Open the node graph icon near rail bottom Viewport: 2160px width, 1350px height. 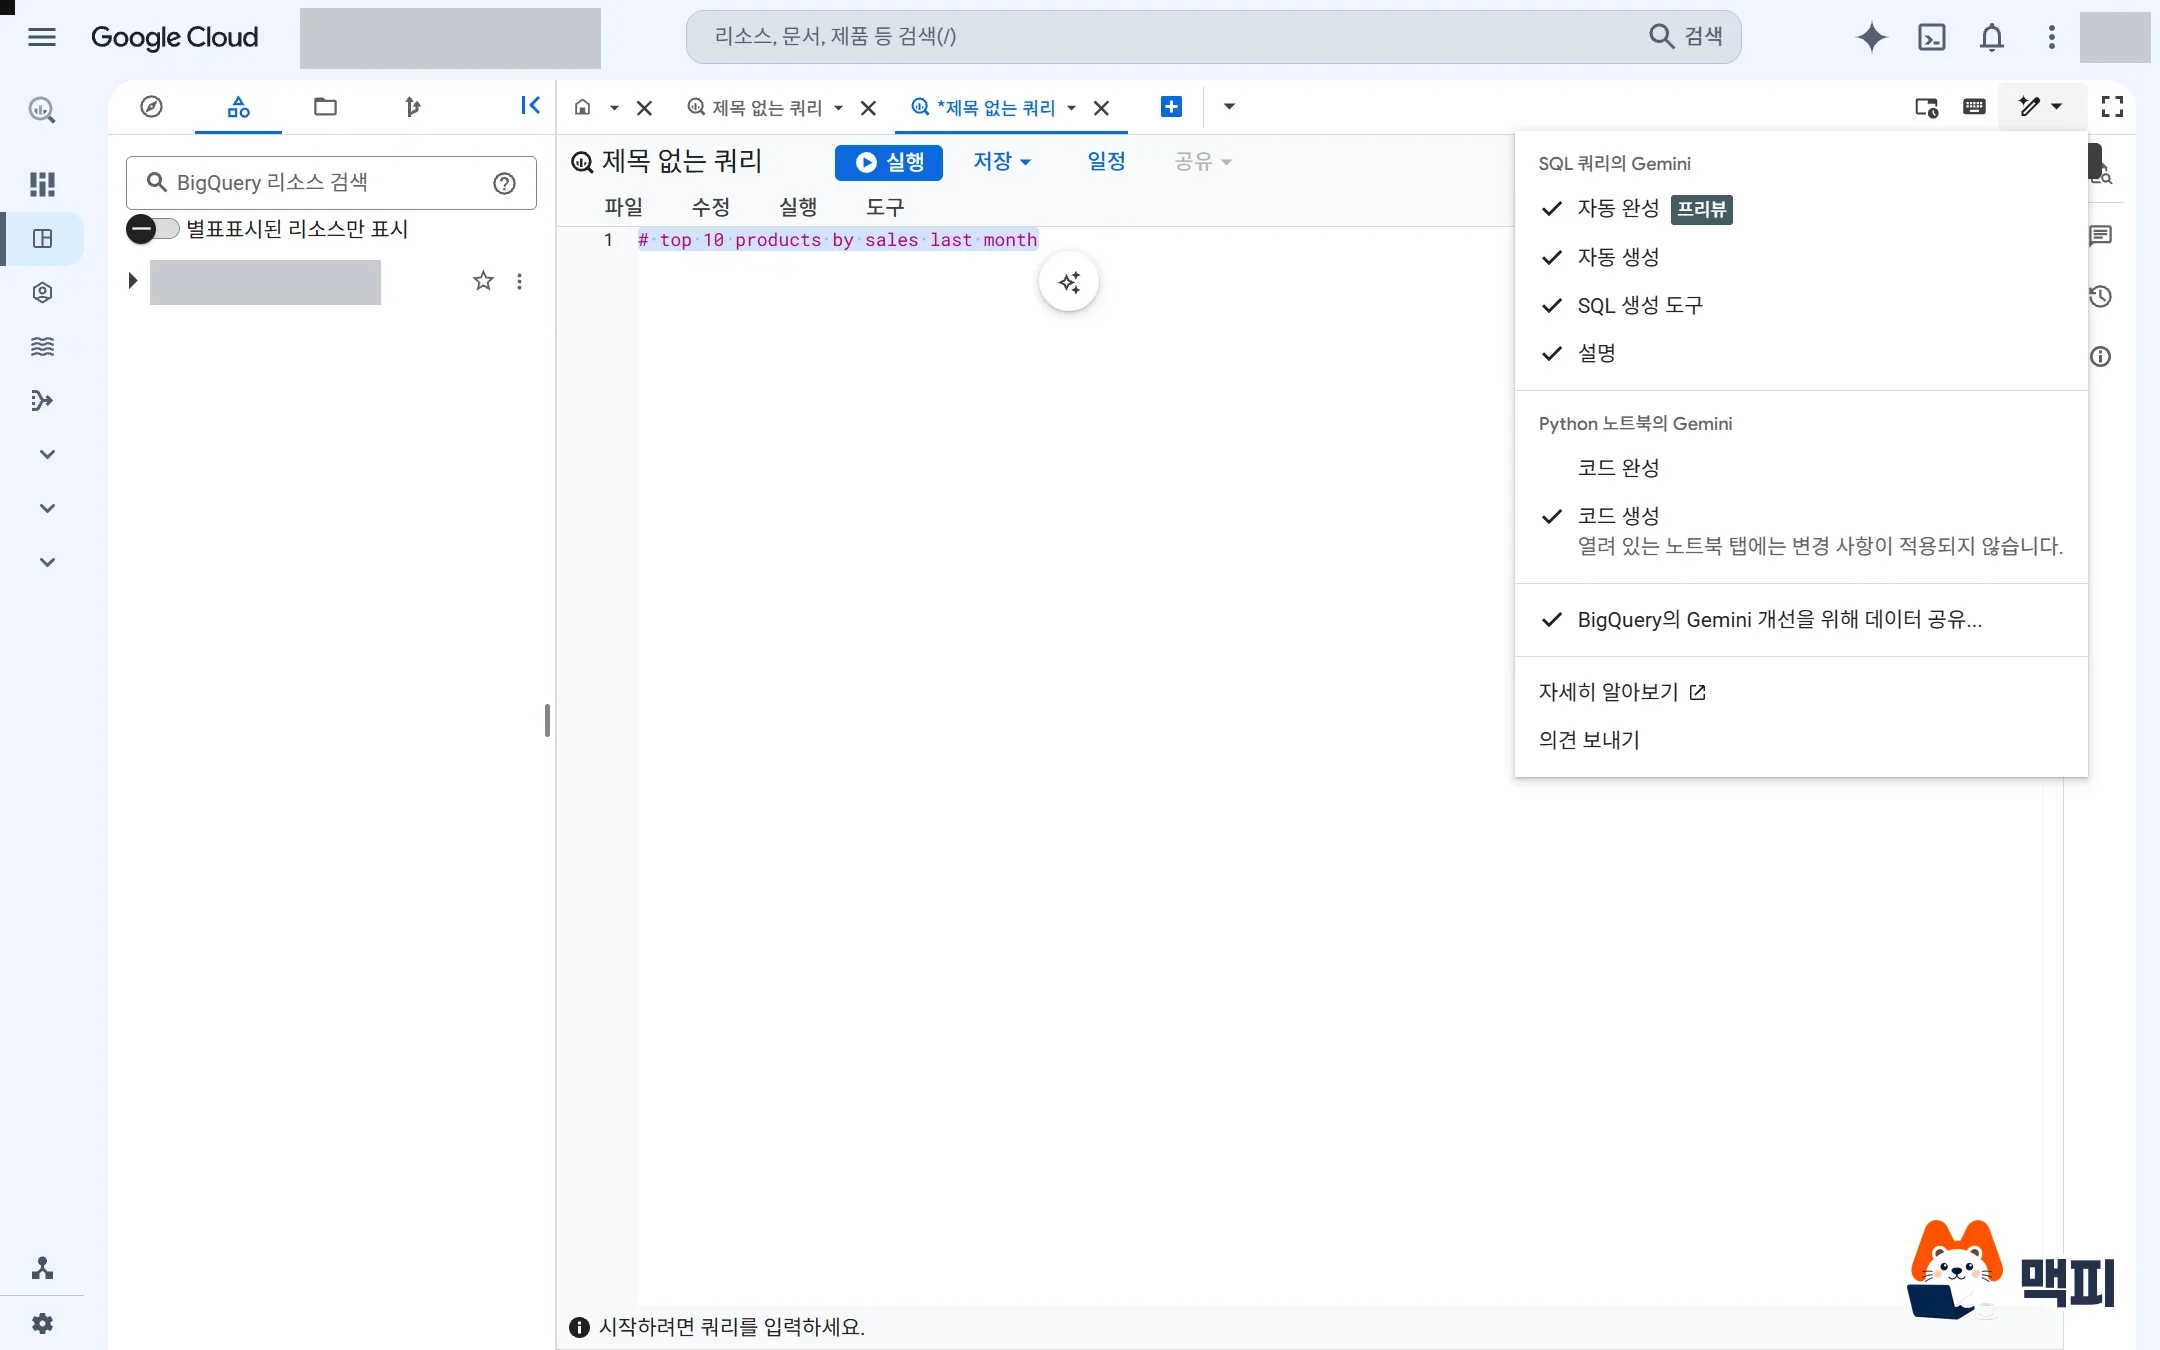pyautogui.click(x=42, y=1268)
